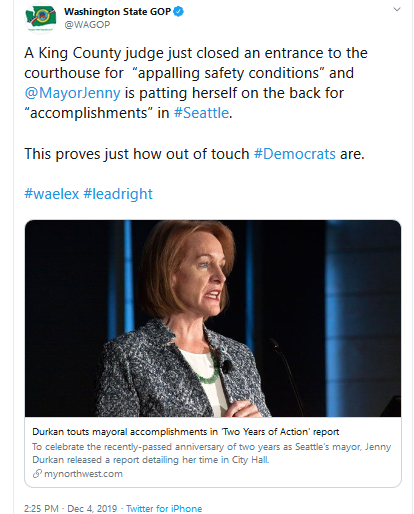Open the #Seattle hashtag
Image resolution: width=414 pixels, height=514 pixels.
click(201, 113)
